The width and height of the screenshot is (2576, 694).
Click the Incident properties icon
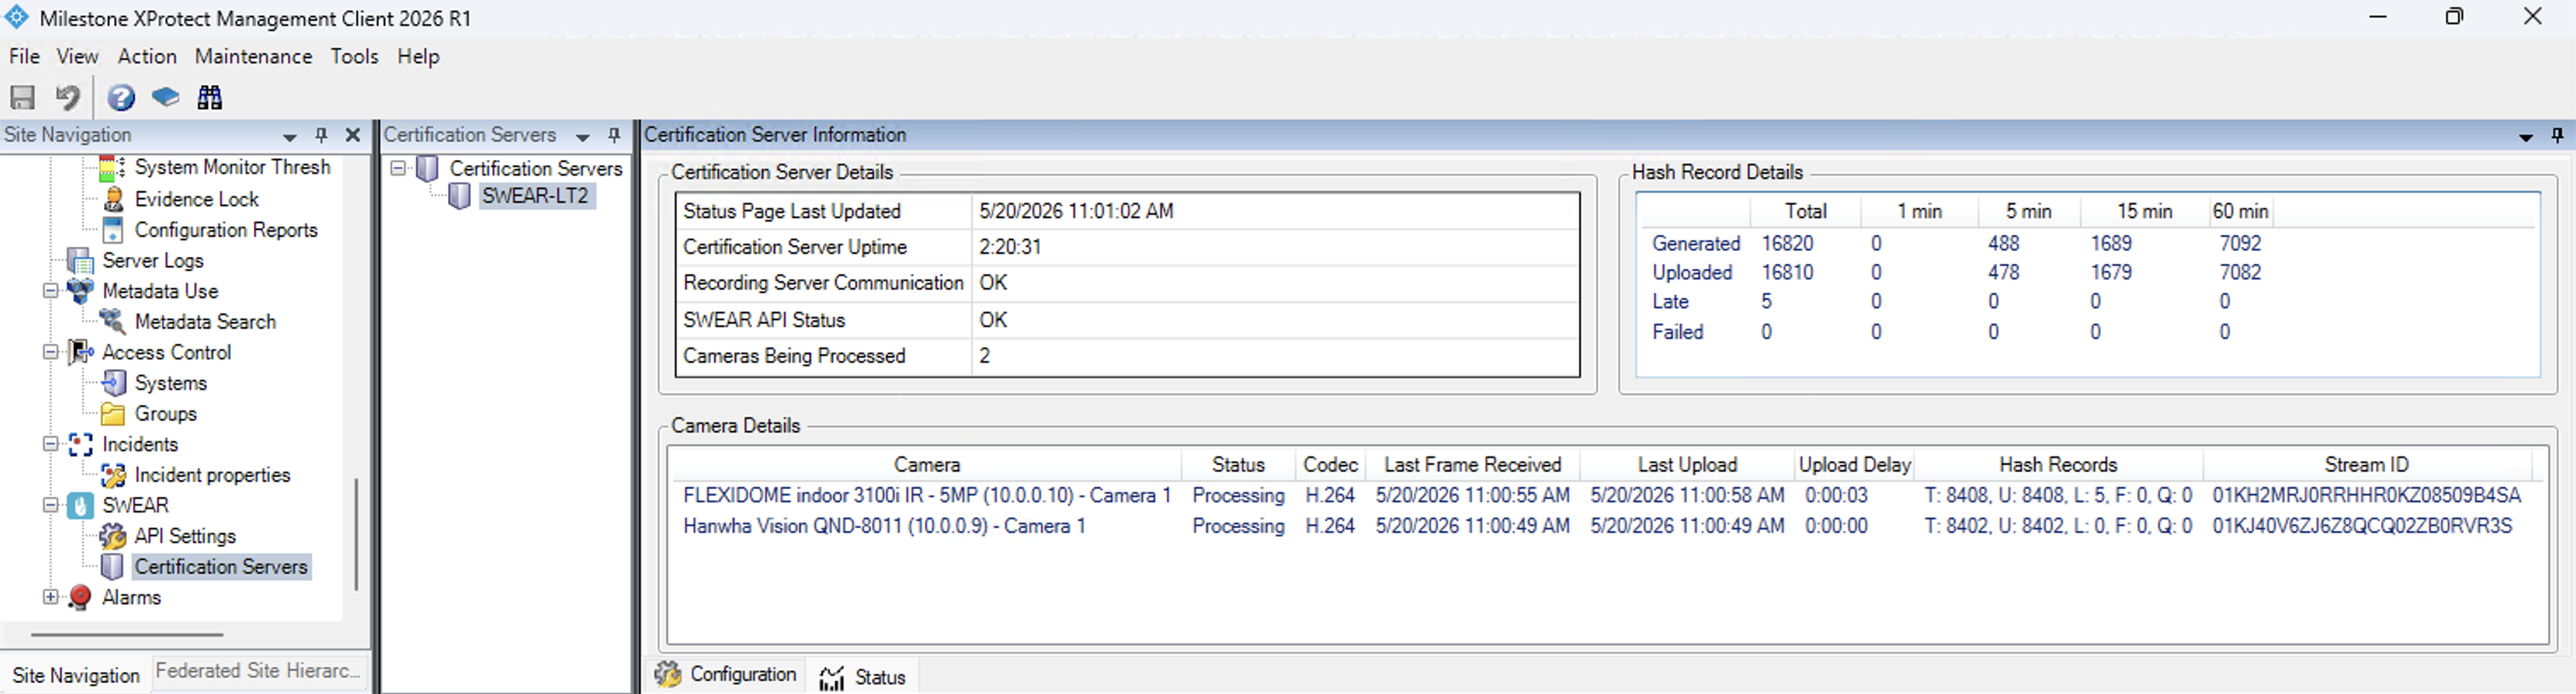[x=113, y=475]
